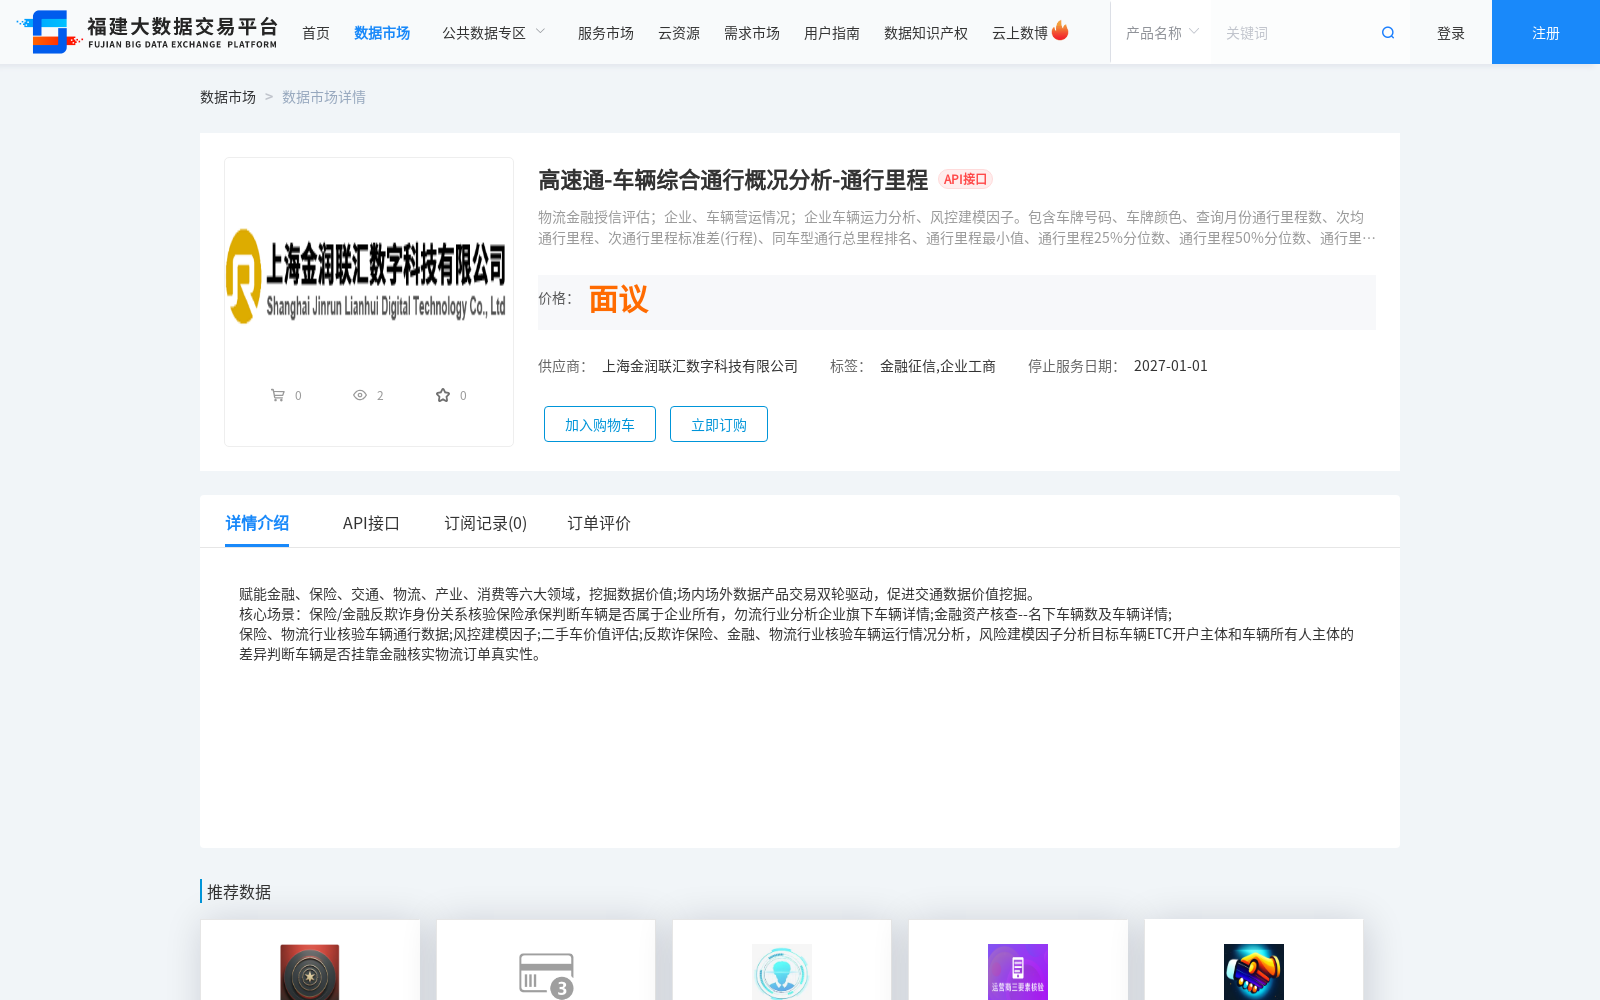Image resolution: width=1600 pixels, height=1000 pixels.
Task: Click the 数据市场 breadcrumb link
Action: (x=228, y=97)
